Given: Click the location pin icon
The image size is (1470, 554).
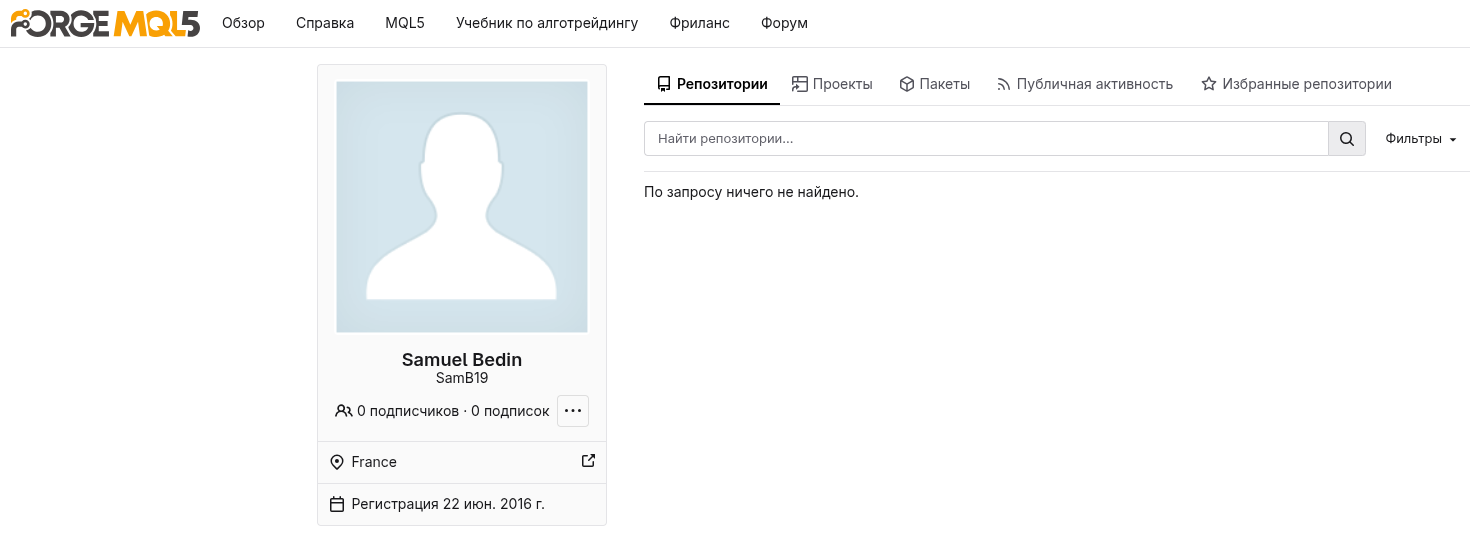Looking at the screenshot, I should 337,462.
